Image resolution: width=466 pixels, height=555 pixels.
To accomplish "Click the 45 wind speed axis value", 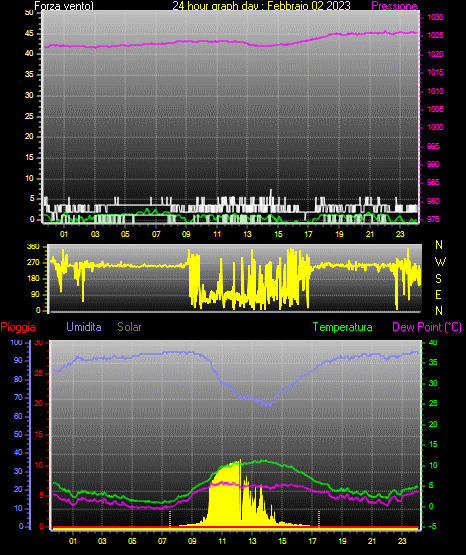I will tap(29, 34).
